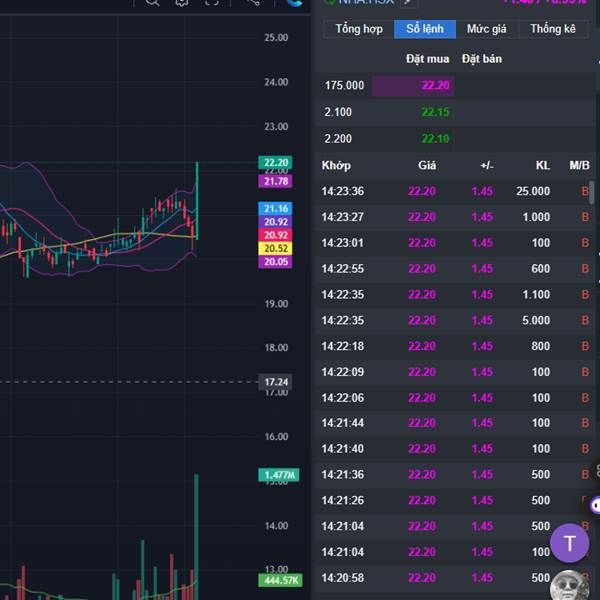Click the 14:21:36 trade row
This screenshot has width=600, height=600.
(455, 474)
